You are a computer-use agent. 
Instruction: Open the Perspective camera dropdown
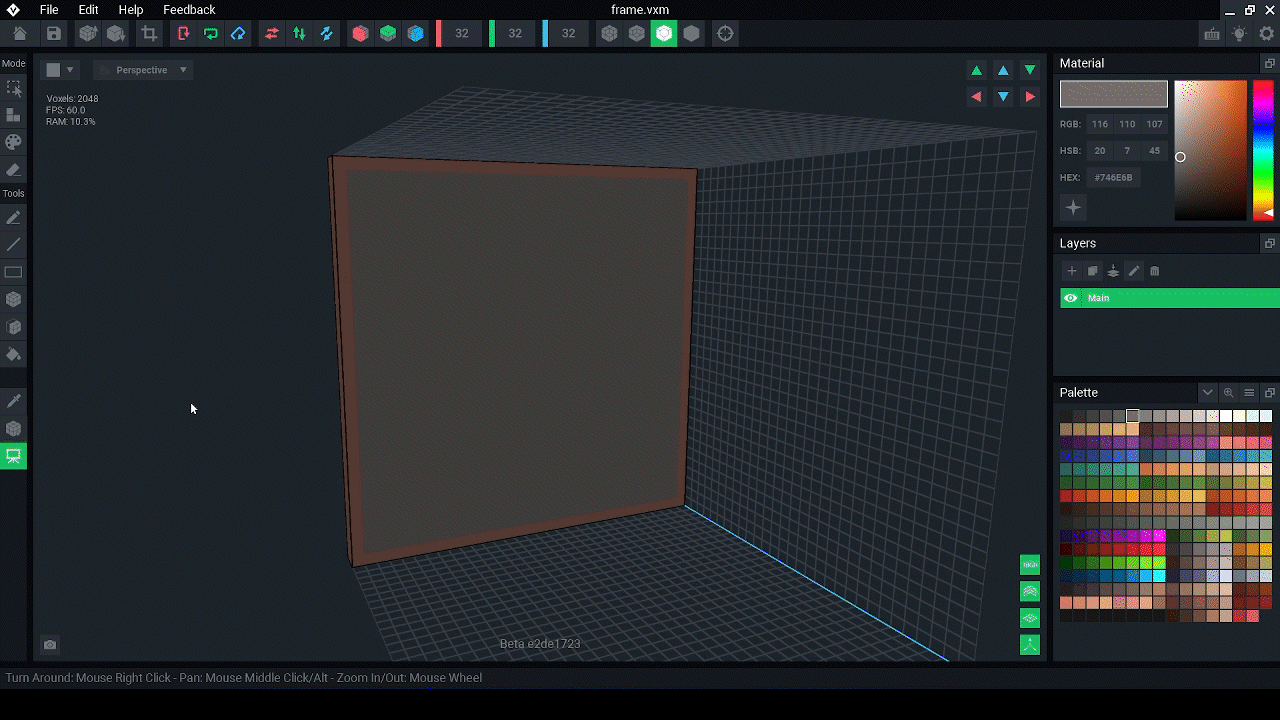pyautogui.click(x=143, y=70)
